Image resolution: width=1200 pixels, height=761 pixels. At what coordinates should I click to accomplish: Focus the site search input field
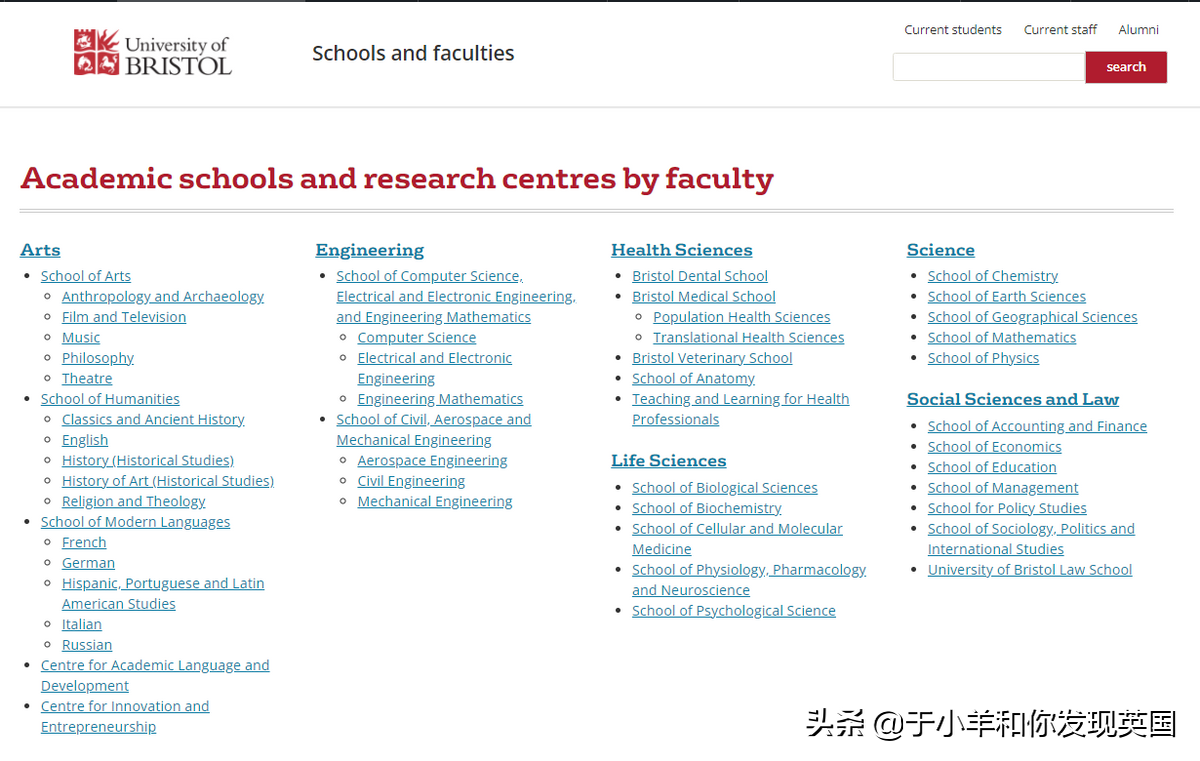(x=989, y=67)
